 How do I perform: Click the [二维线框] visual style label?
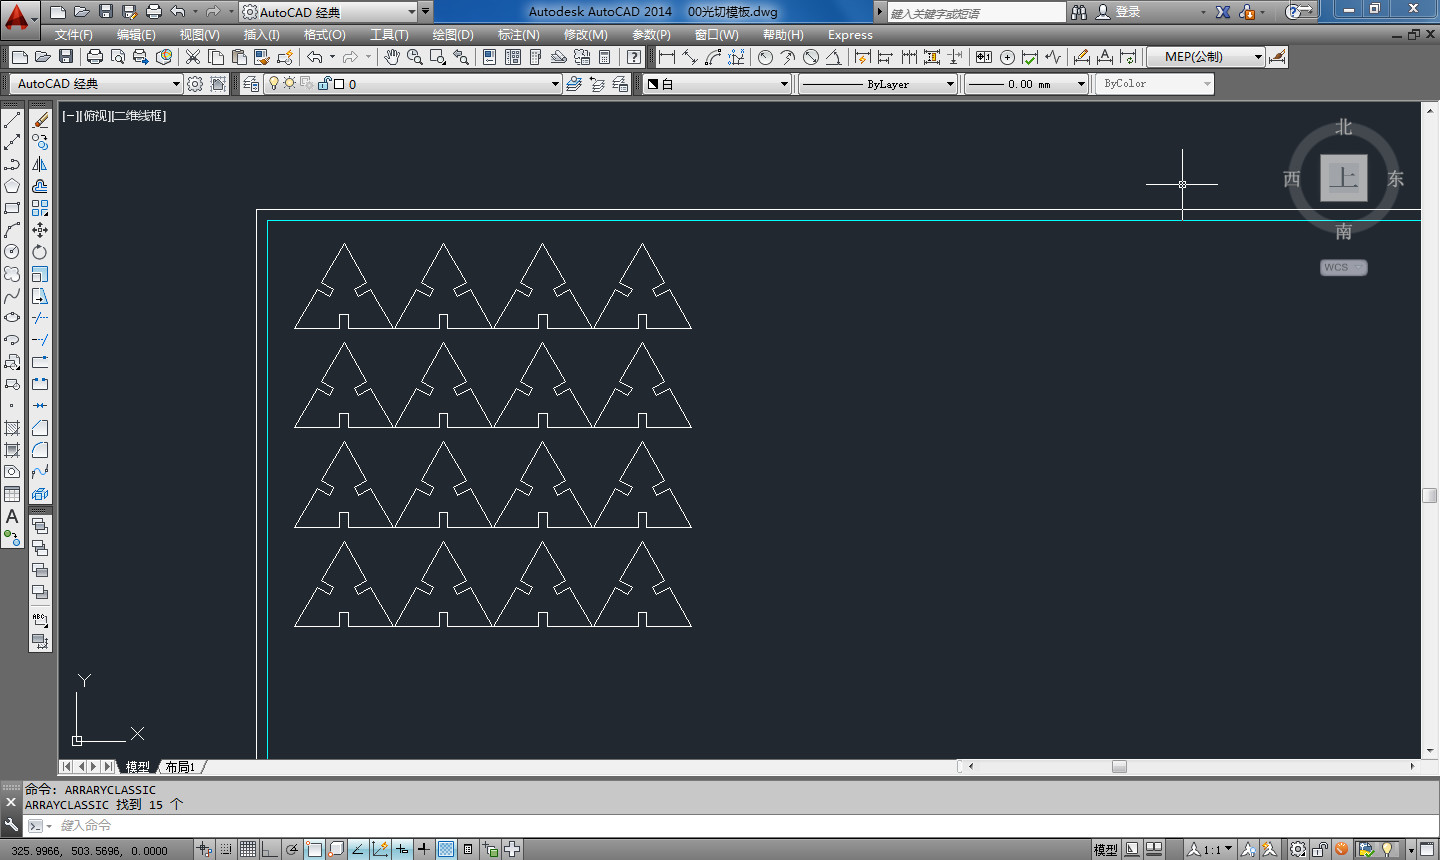[139, 116]
